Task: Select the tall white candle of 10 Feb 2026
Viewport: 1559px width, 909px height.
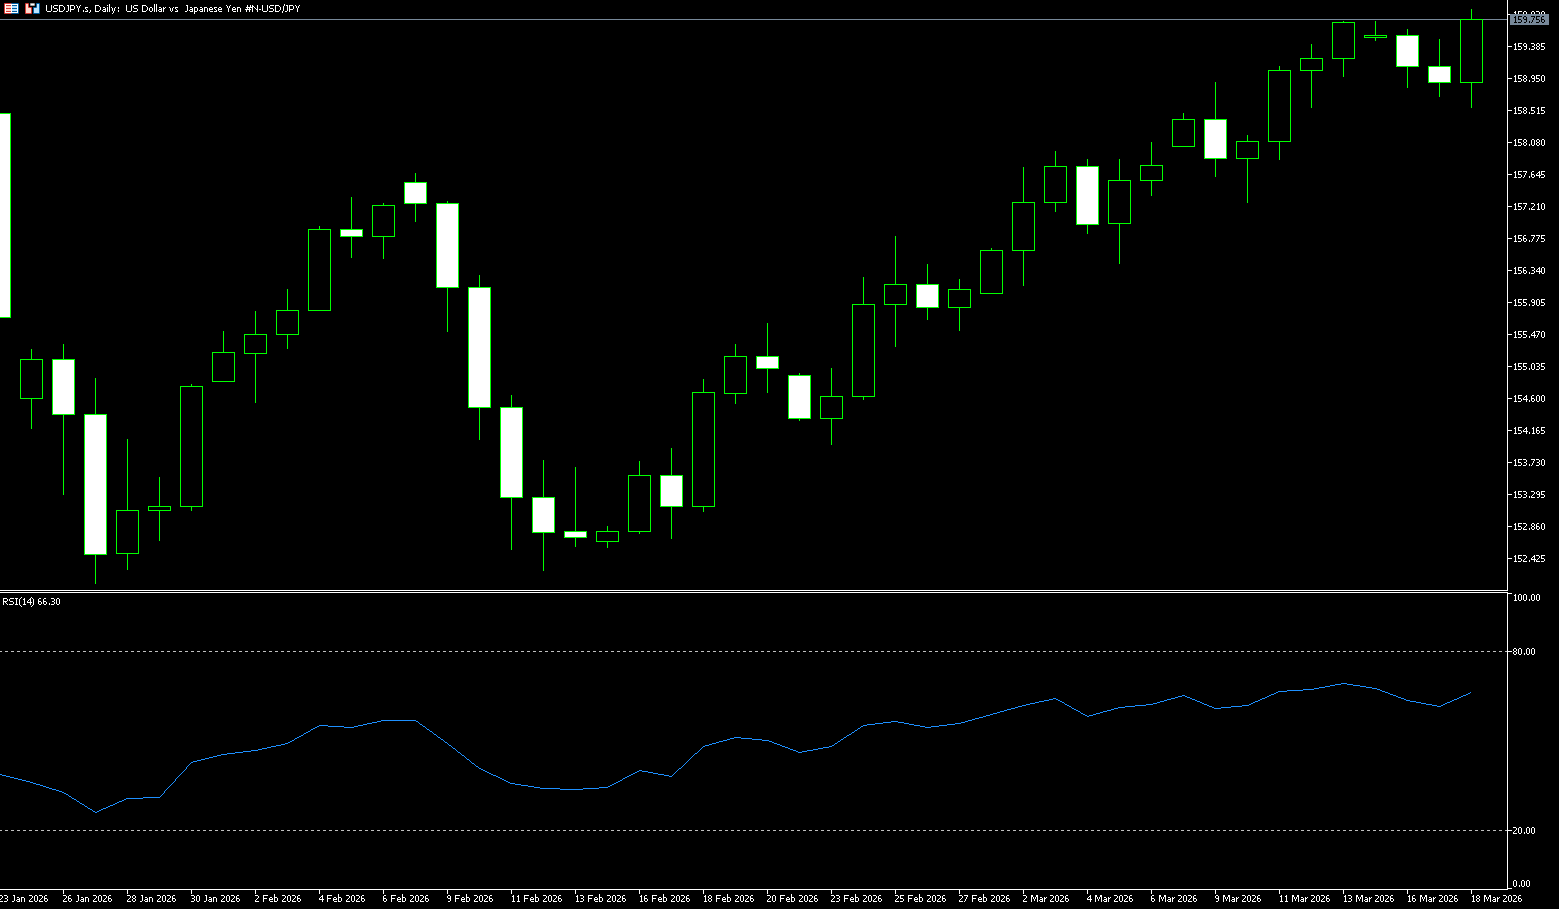Action: 480,347
